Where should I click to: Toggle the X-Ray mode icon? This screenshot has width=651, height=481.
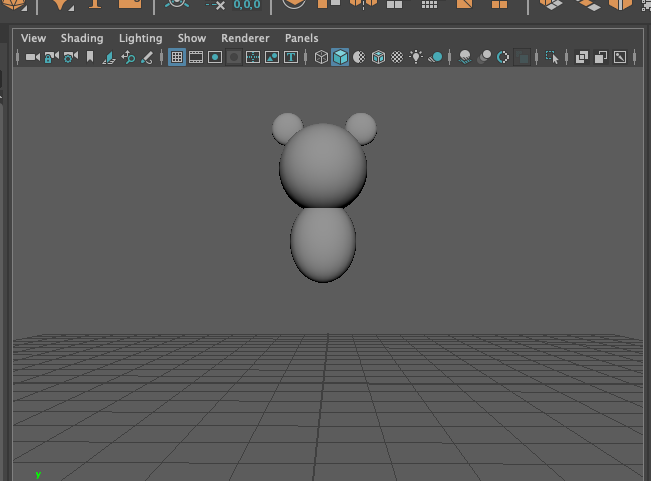point(582,57)
